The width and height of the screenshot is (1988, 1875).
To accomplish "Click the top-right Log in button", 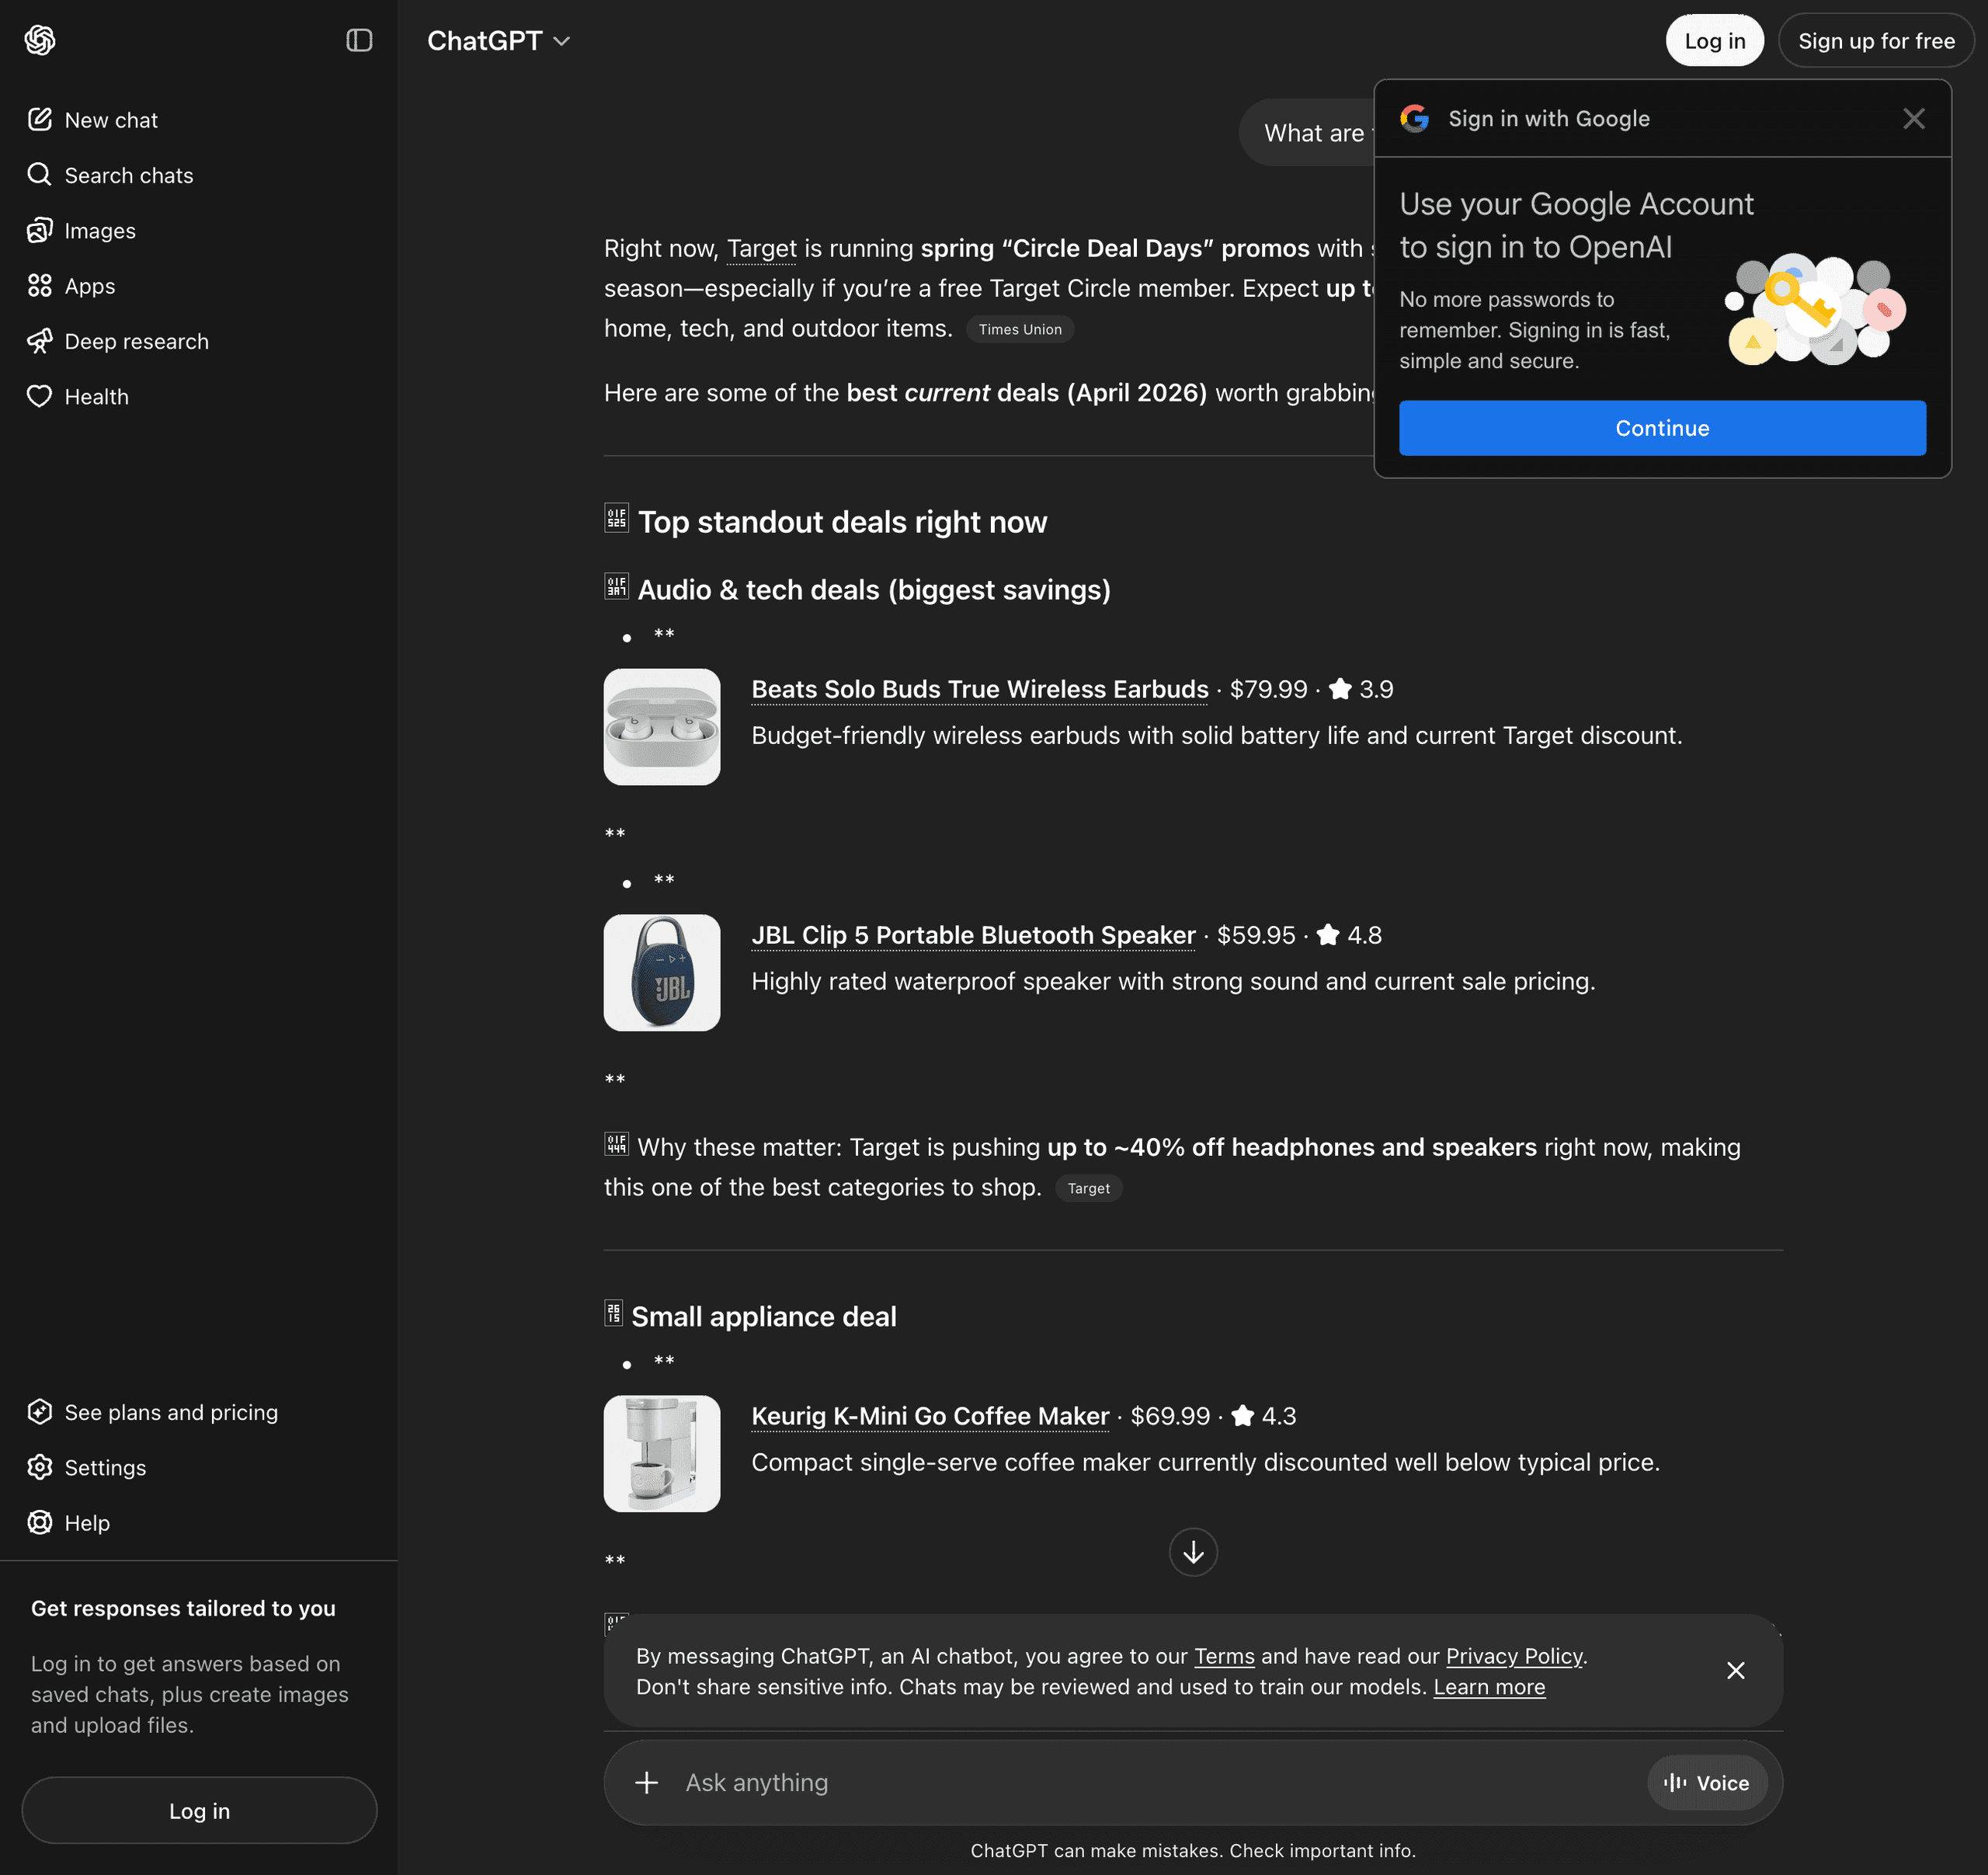I will pyautogui.click(x=1714, y=41).
